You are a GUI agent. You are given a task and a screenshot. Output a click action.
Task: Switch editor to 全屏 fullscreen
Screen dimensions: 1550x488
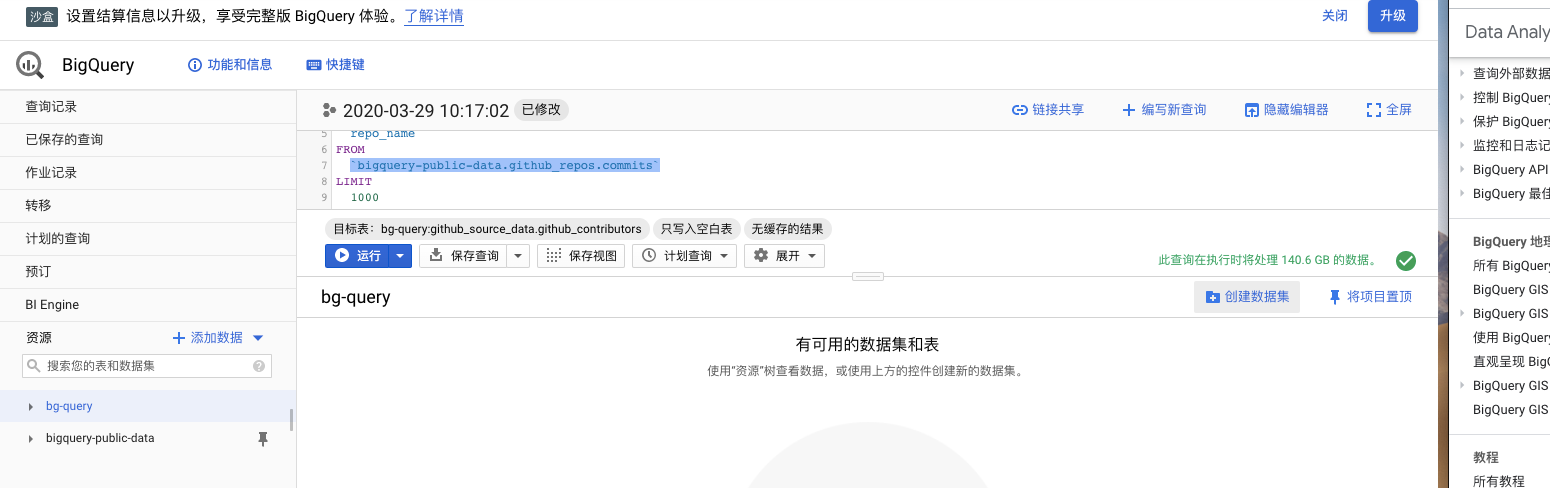[x=1389, y=110]
